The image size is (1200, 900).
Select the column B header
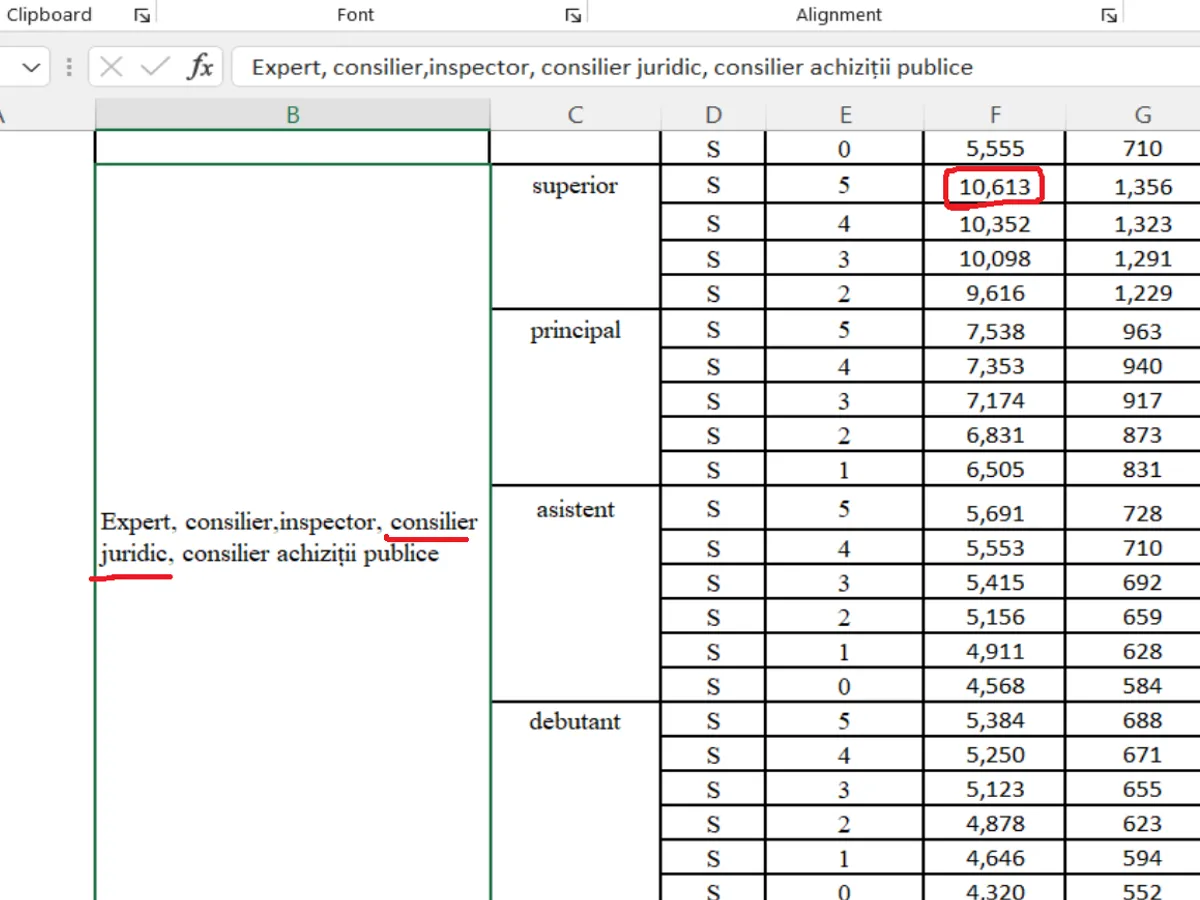coord(292,115)
